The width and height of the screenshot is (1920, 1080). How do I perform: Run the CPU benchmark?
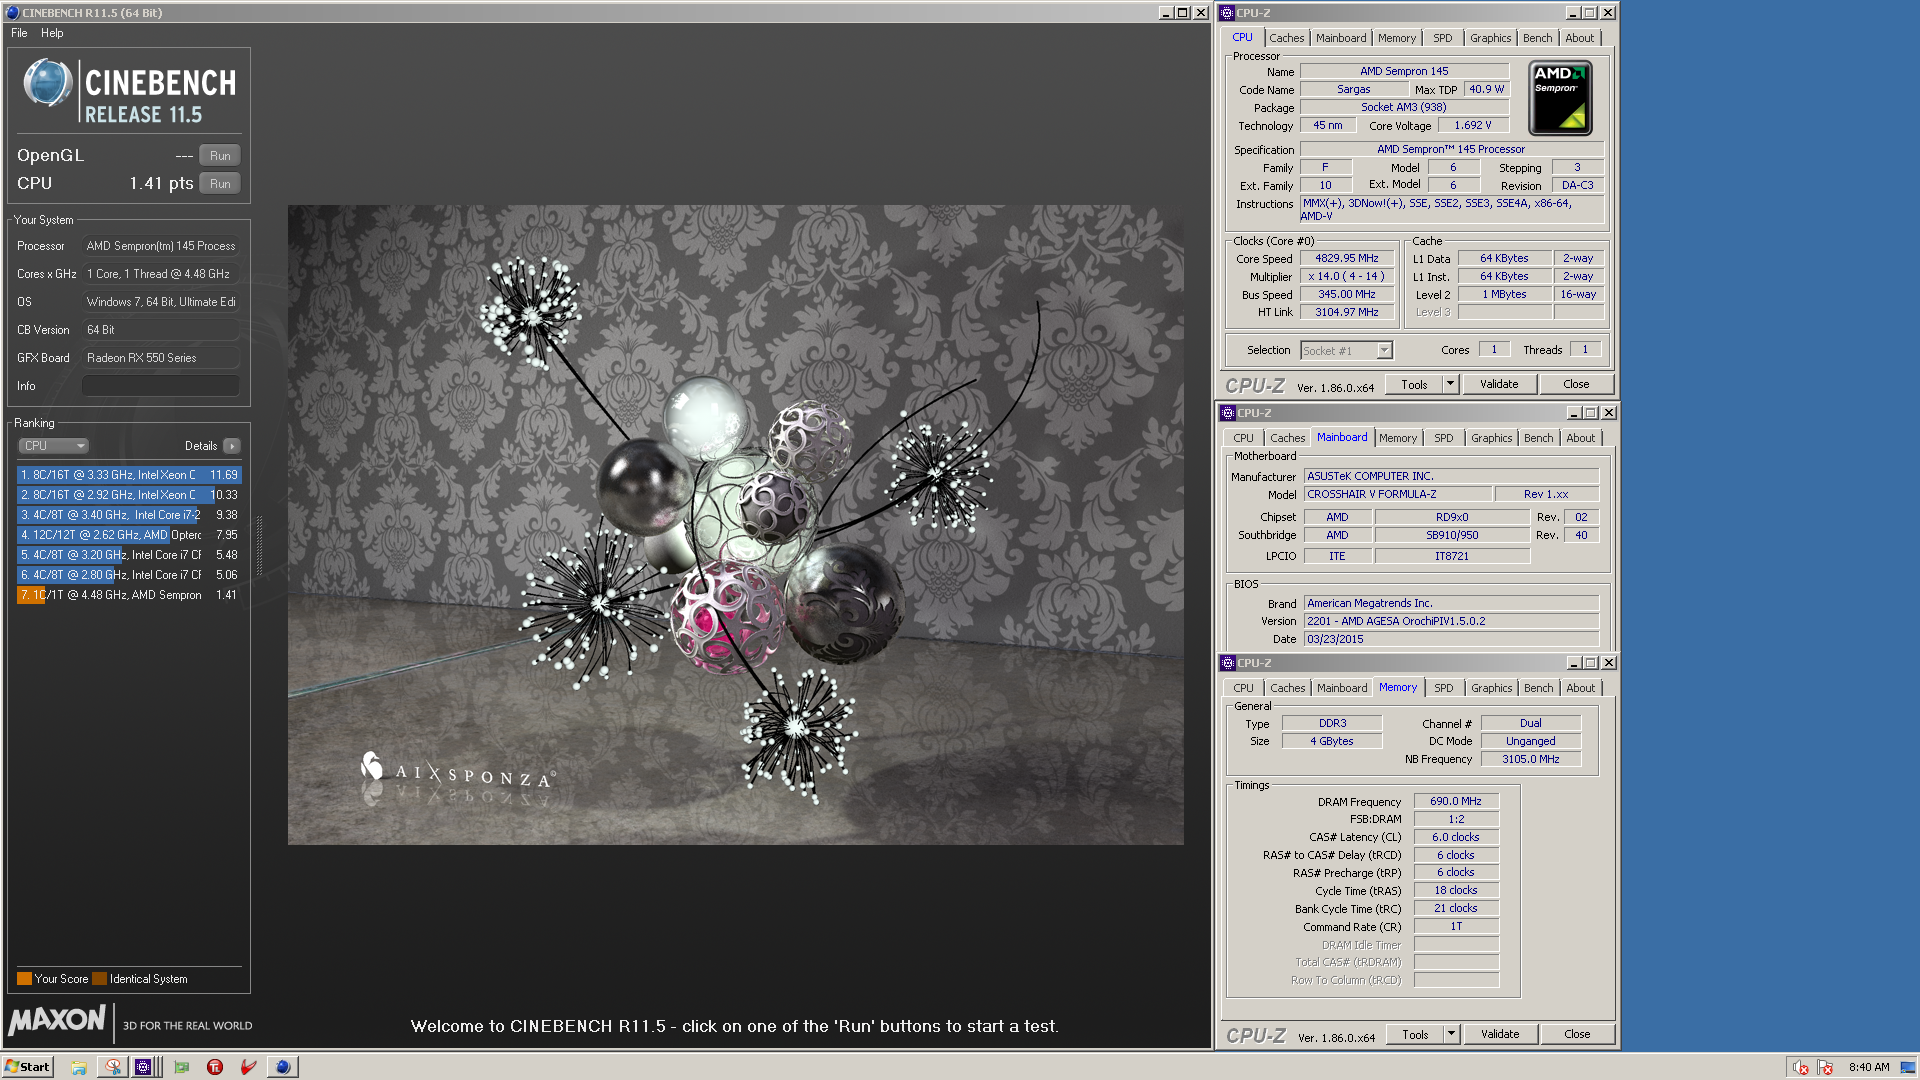point(220,184)
